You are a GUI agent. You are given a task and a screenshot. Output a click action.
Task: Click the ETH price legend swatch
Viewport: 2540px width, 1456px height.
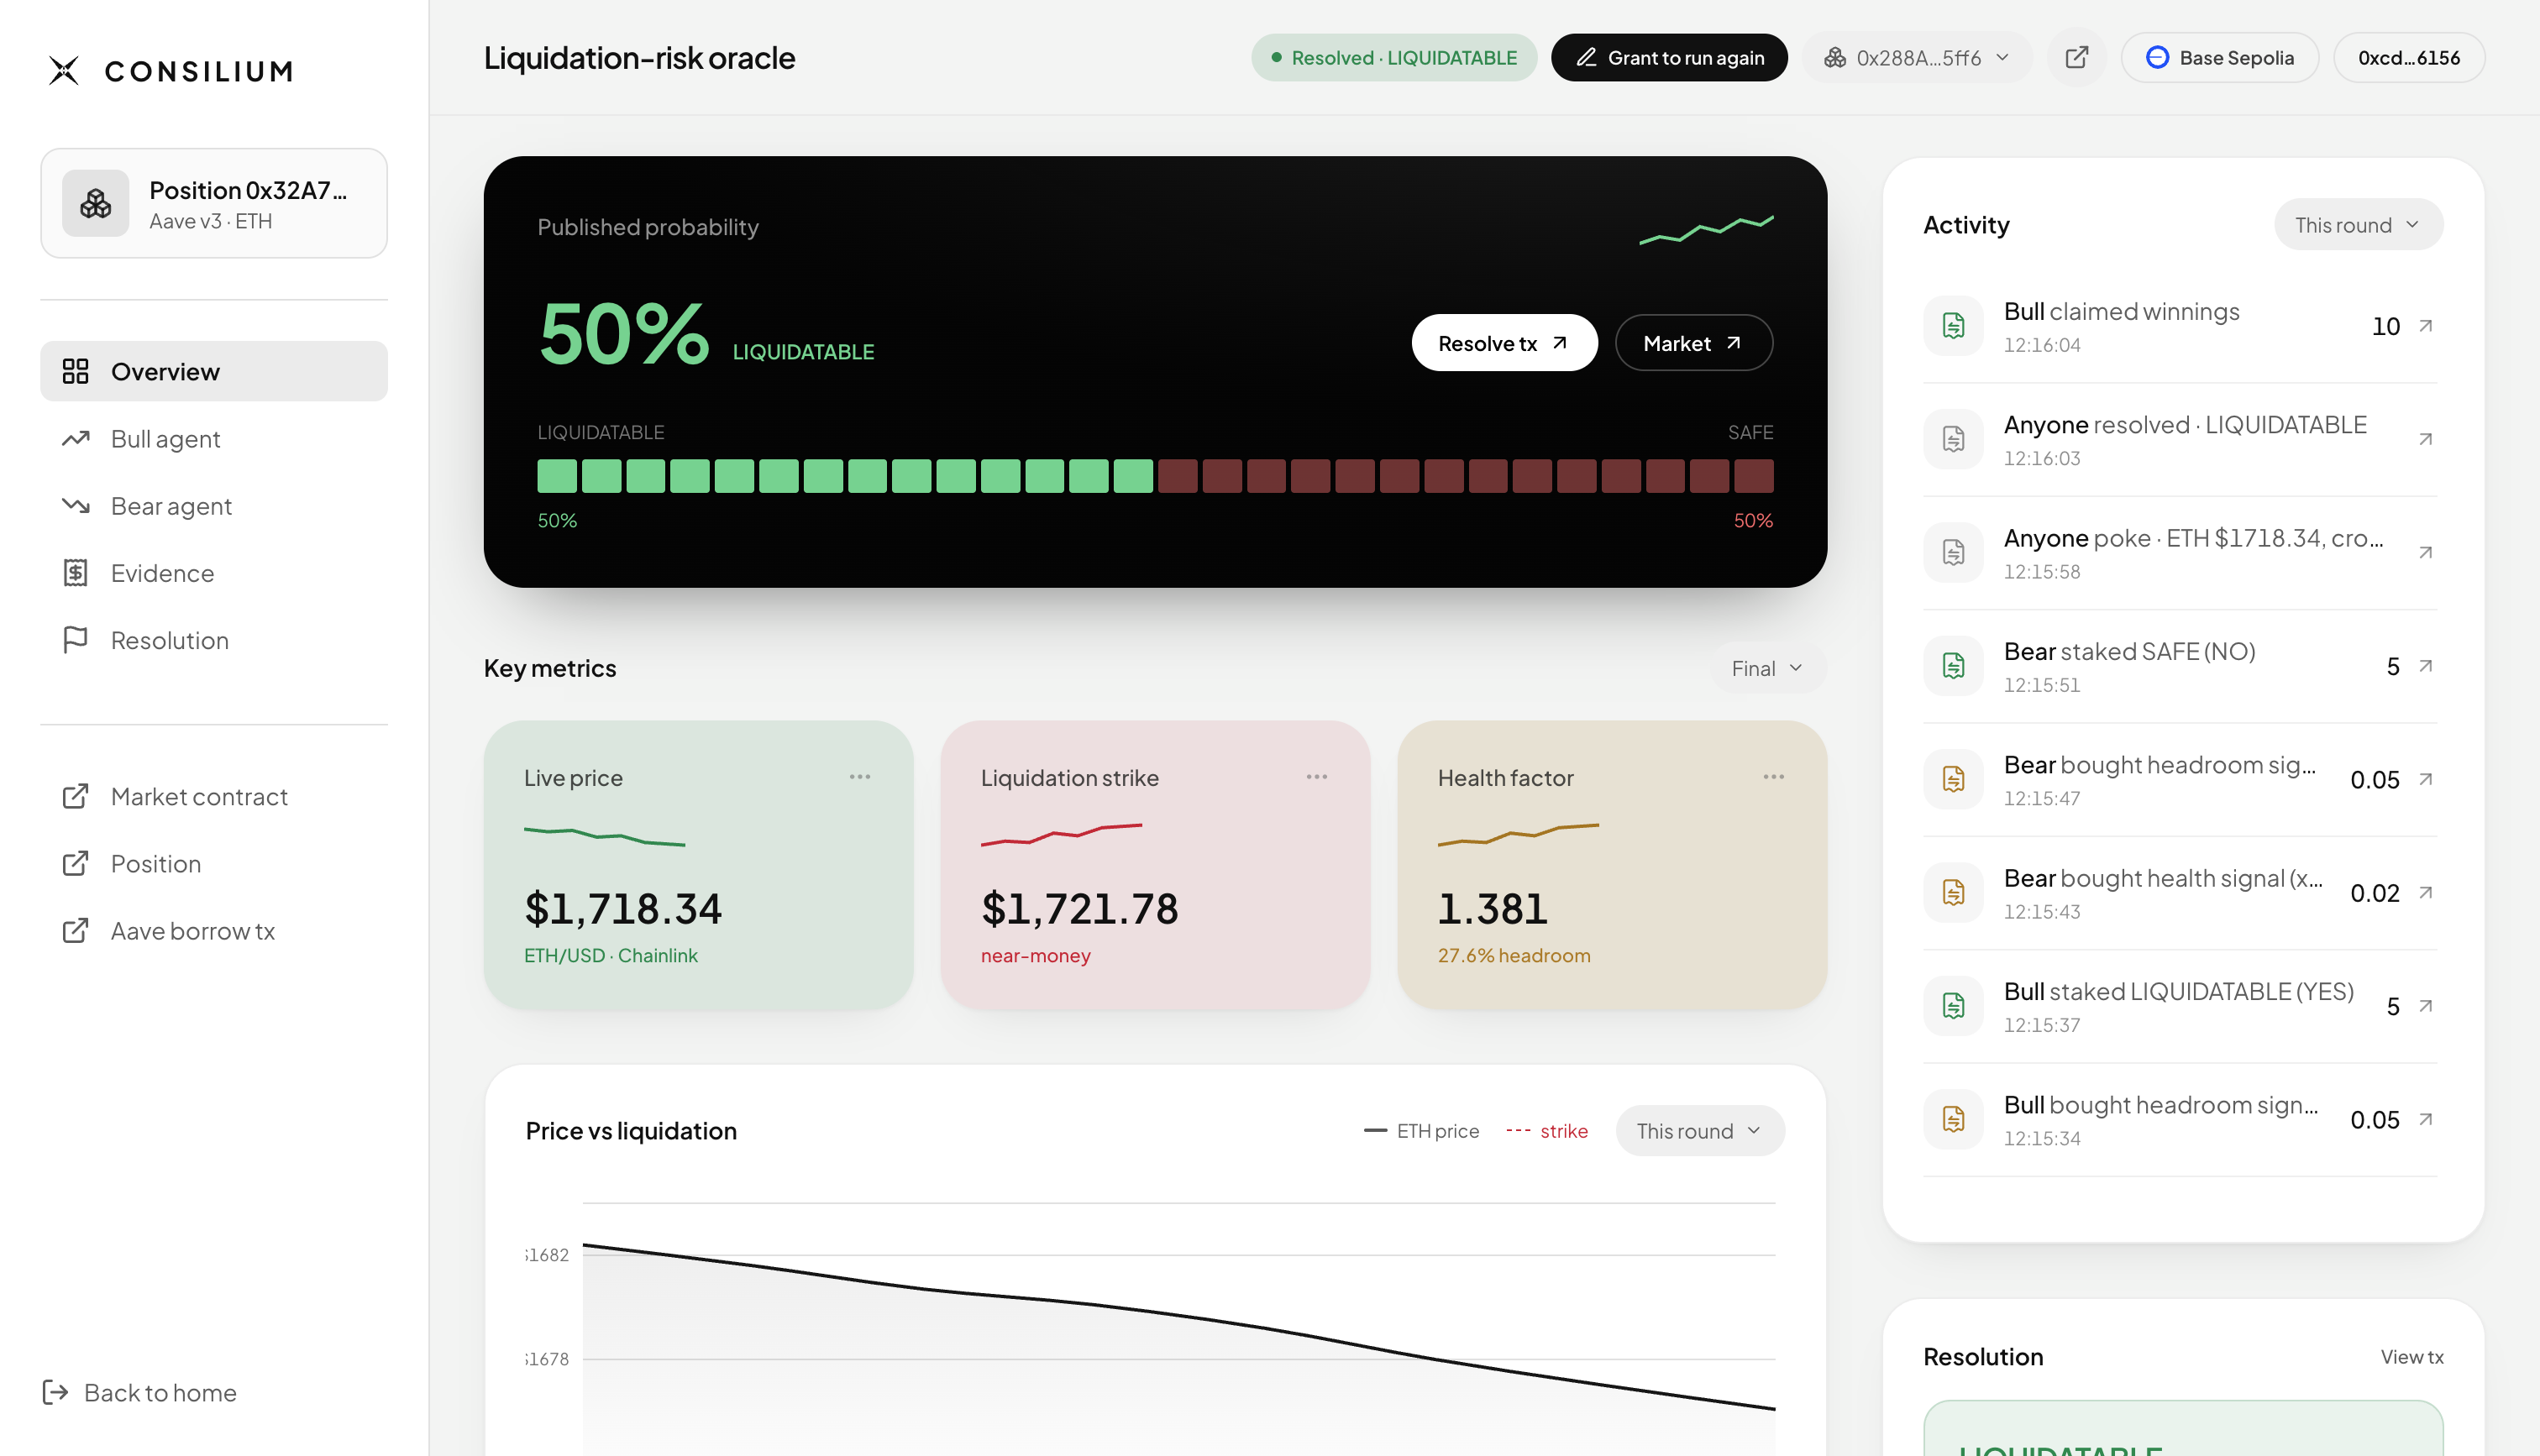pos(1375,1131)
